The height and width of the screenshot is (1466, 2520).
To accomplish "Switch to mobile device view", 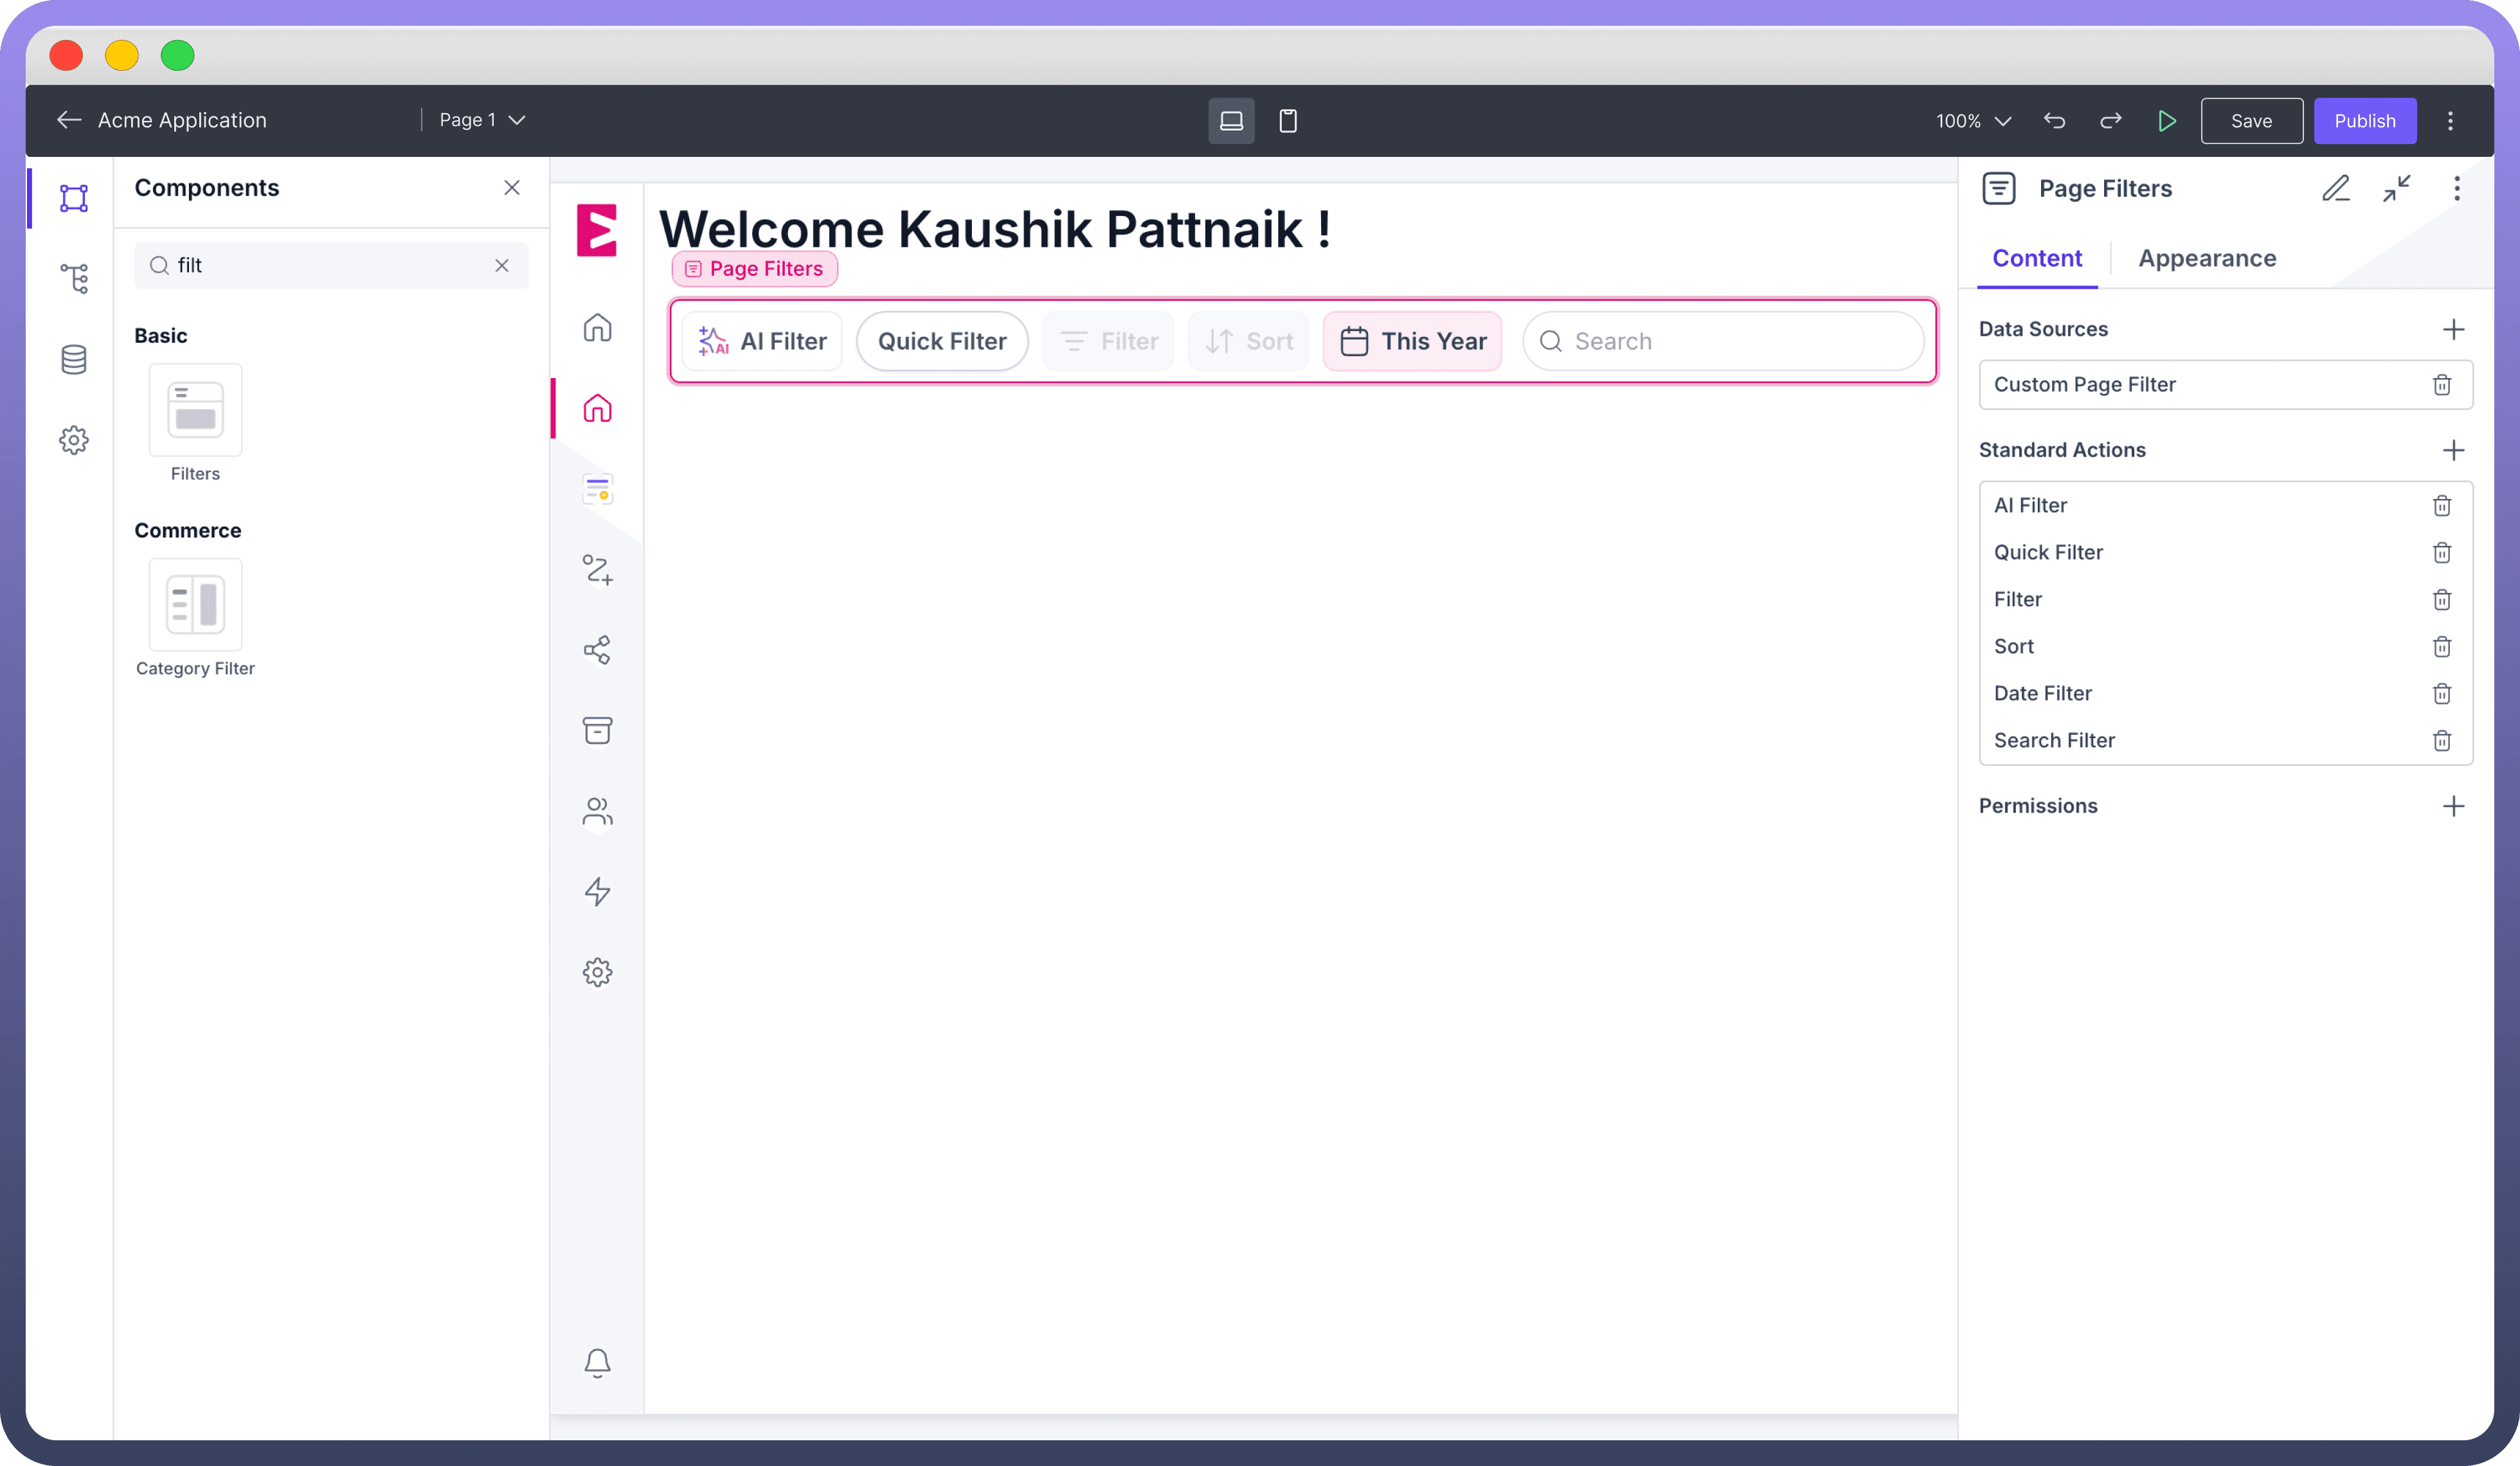I will [1288, 121].
